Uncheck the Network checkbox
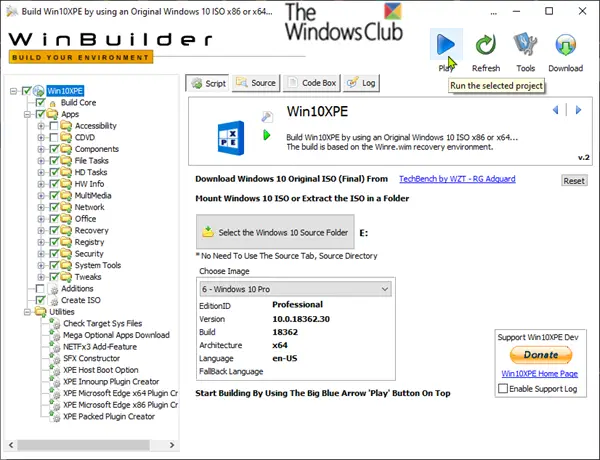600x460 pixels. coord(54,207)
